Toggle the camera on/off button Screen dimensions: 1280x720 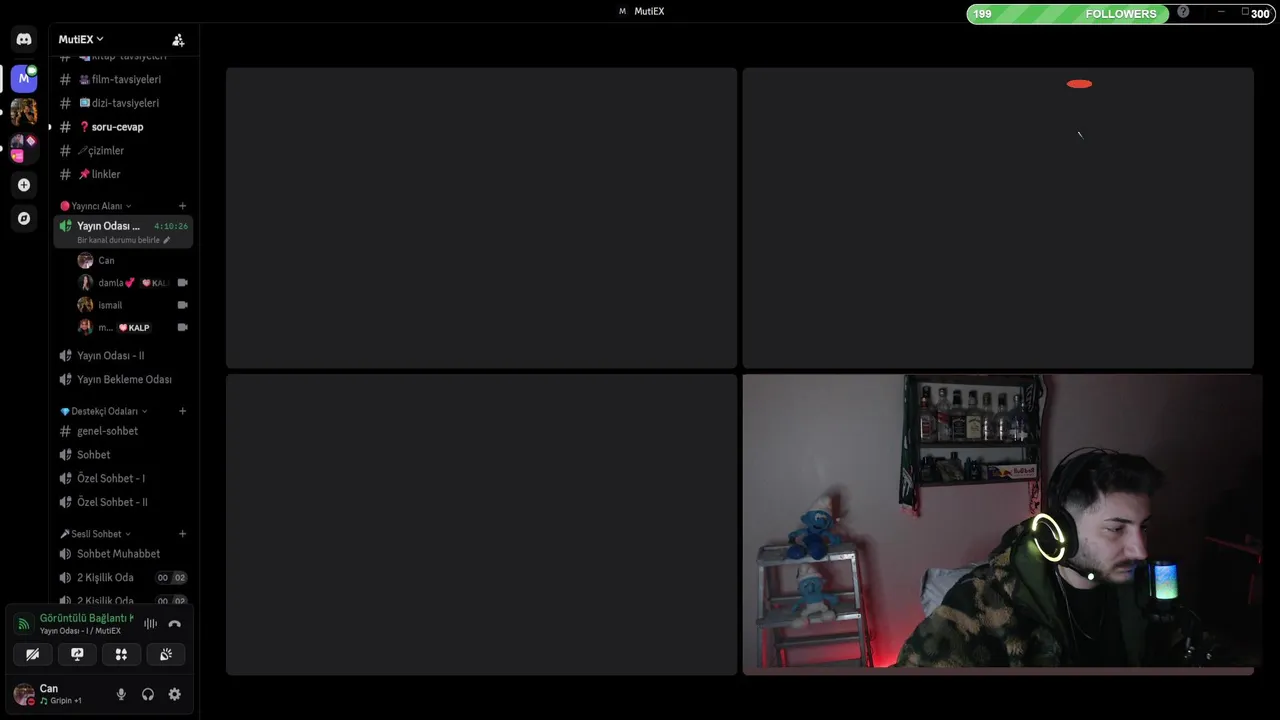[33, 654]
